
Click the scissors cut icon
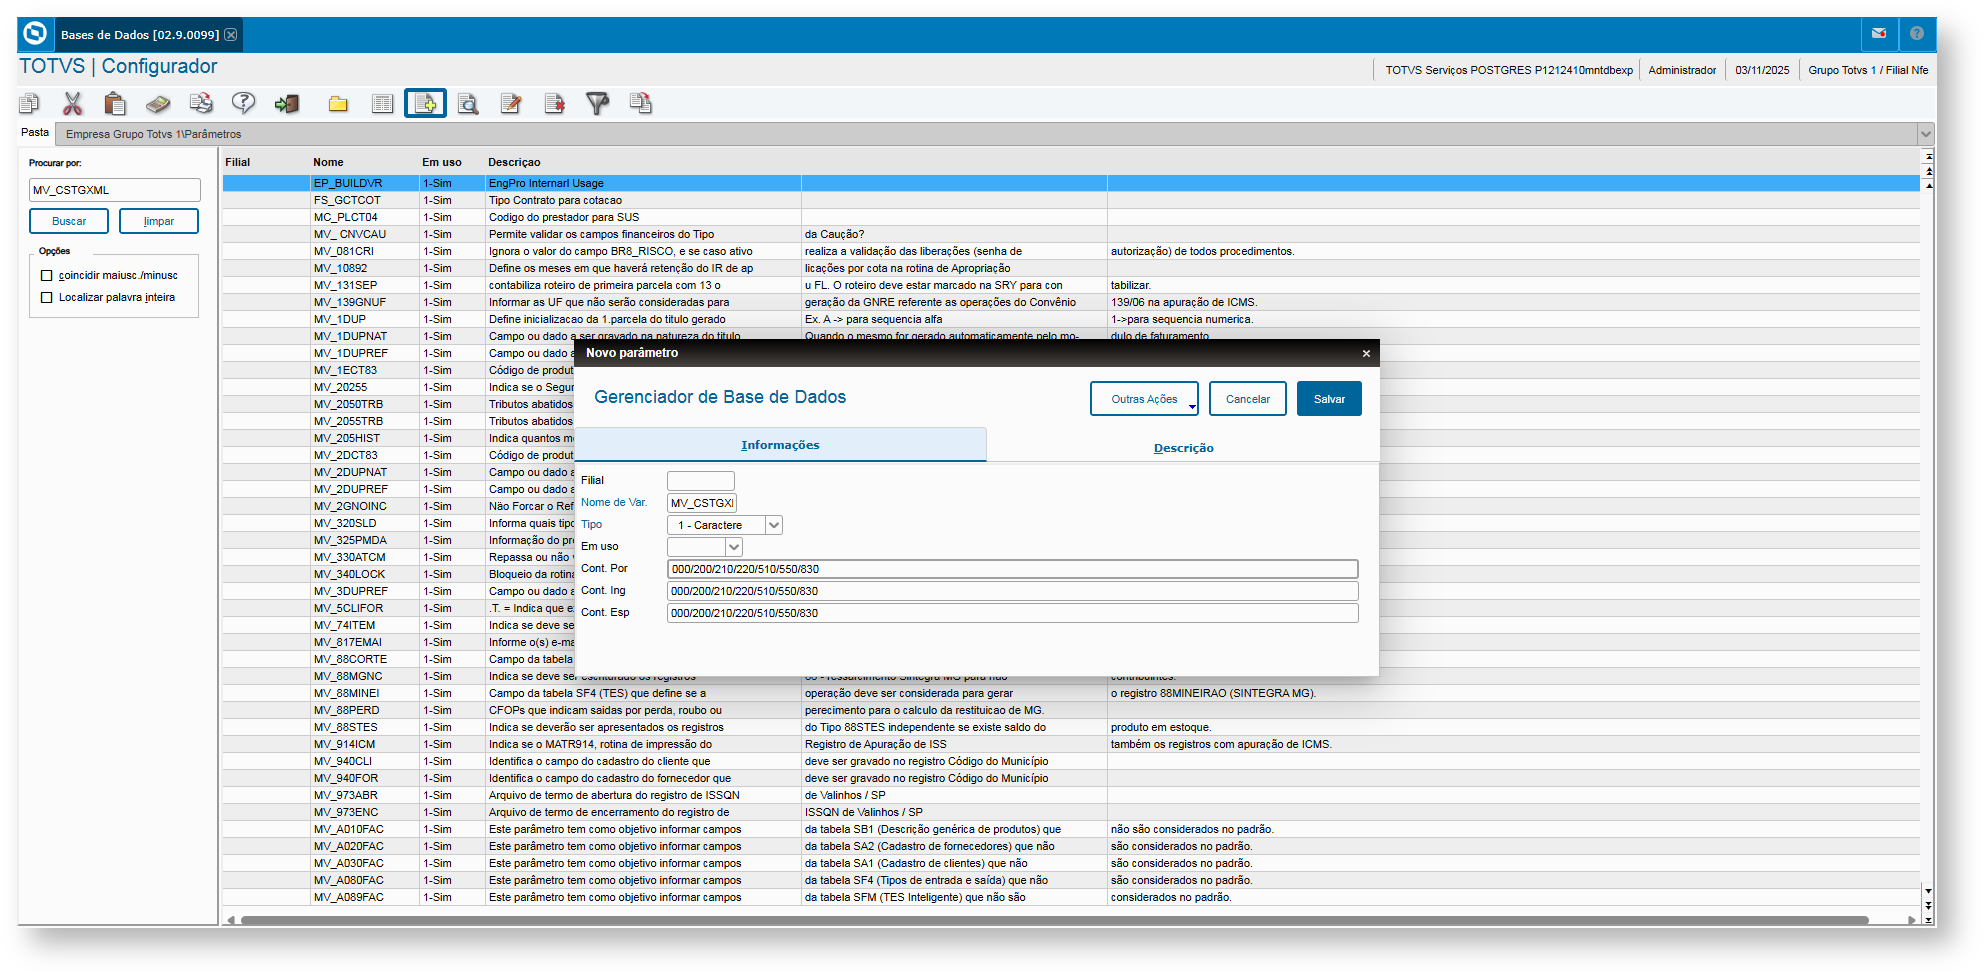tap(73, 103)
